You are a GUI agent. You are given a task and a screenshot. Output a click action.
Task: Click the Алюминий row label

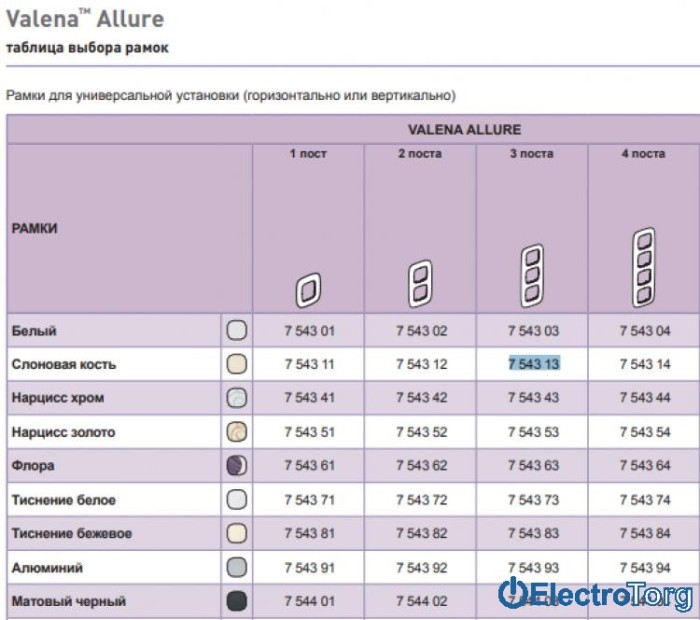pos(47,567)
